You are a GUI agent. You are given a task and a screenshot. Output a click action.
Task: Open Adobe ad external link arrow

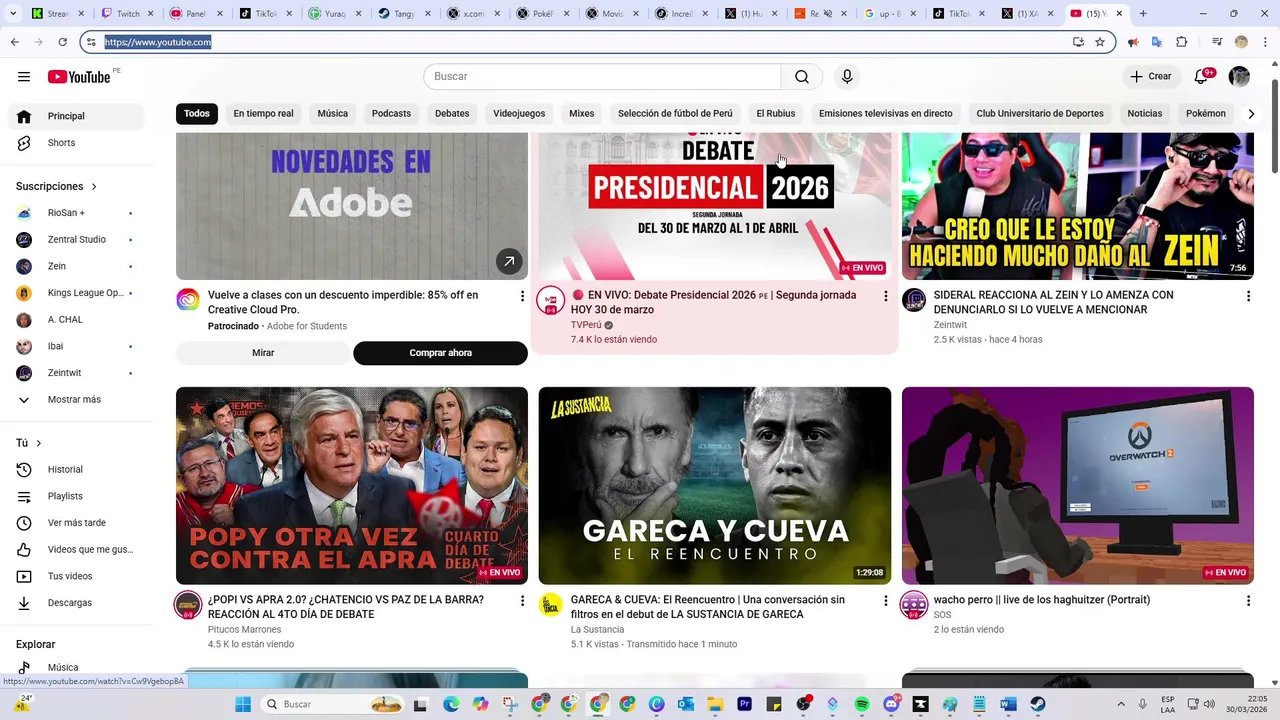coord(509,261)
